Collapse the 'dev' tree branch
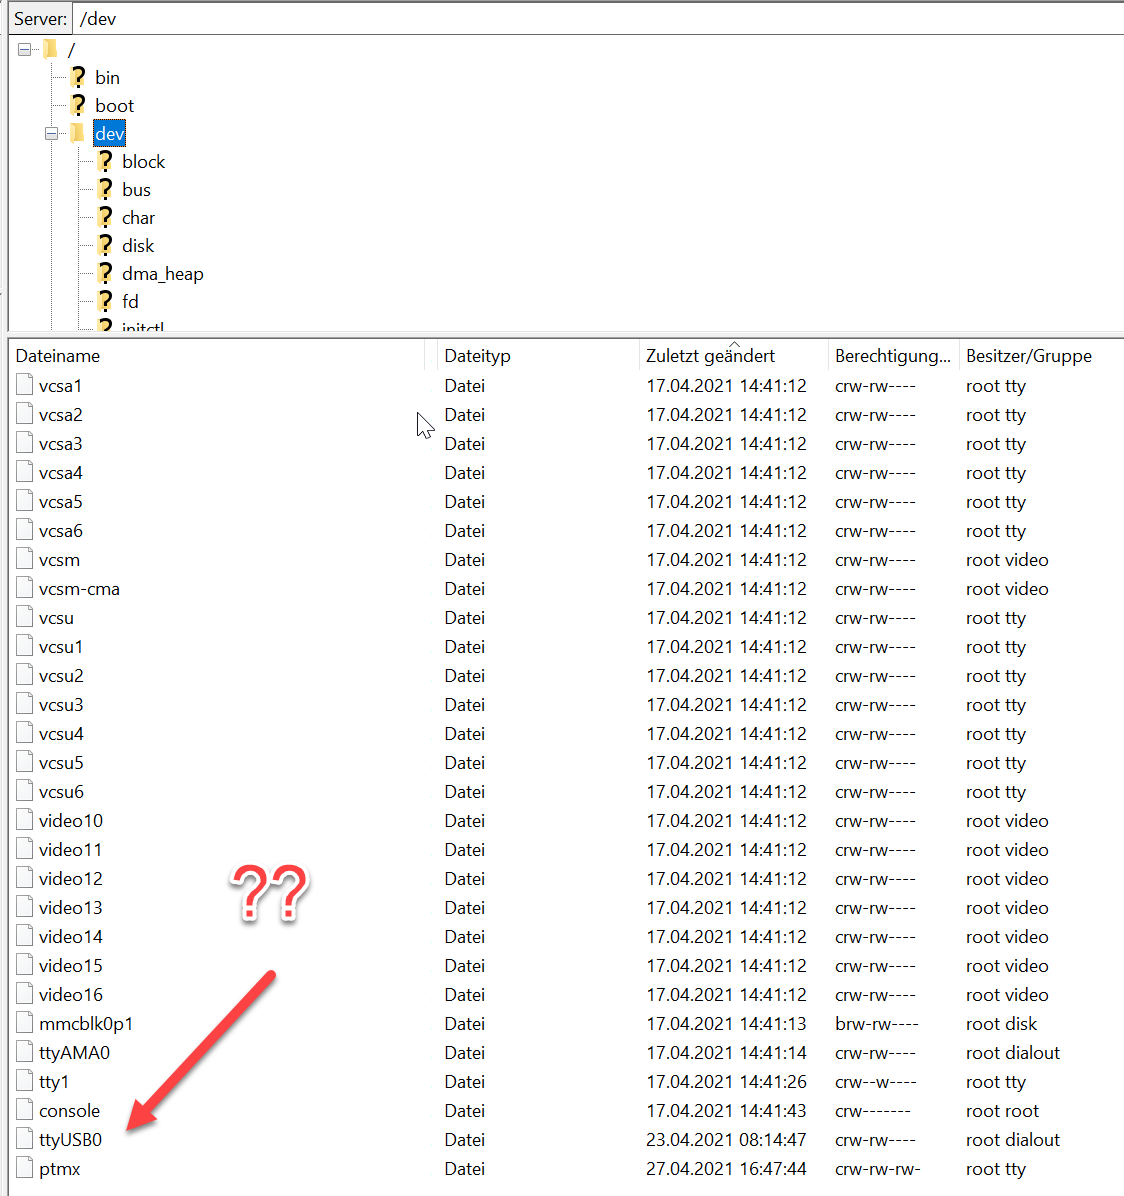The height and width of the screenshot is (1196, 1124). 52,132
